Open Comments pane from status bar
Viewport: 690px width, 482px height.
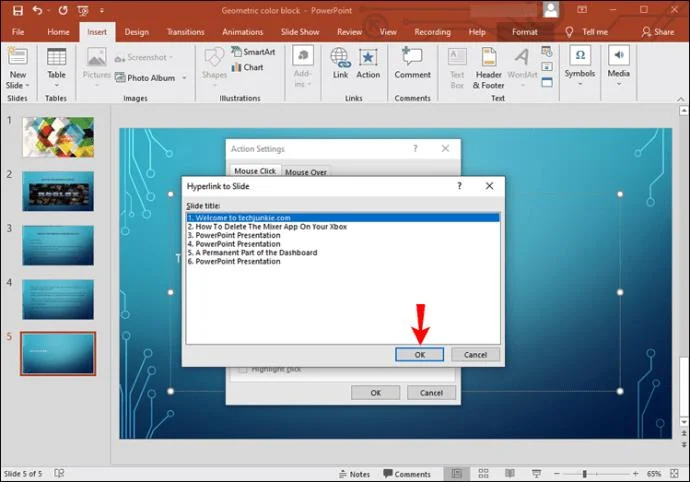click(x=407, y=474)
